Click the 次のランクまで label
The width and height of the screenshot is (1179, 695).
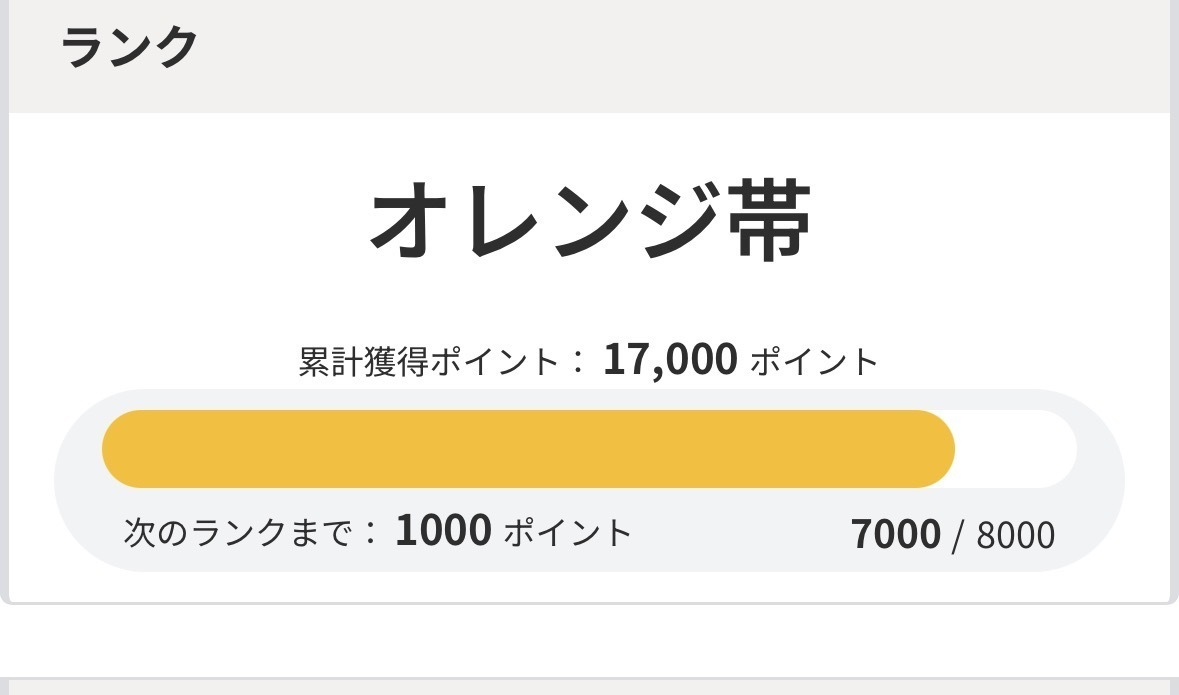238,533
